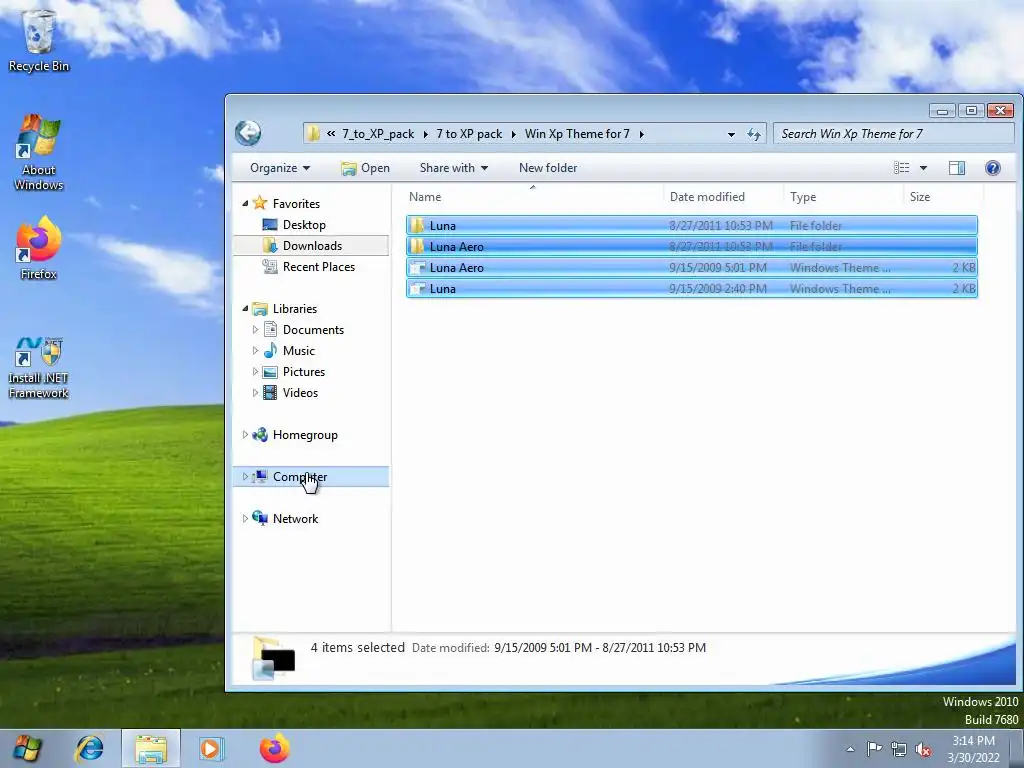Click the Change your view icon

coord(902,168)
